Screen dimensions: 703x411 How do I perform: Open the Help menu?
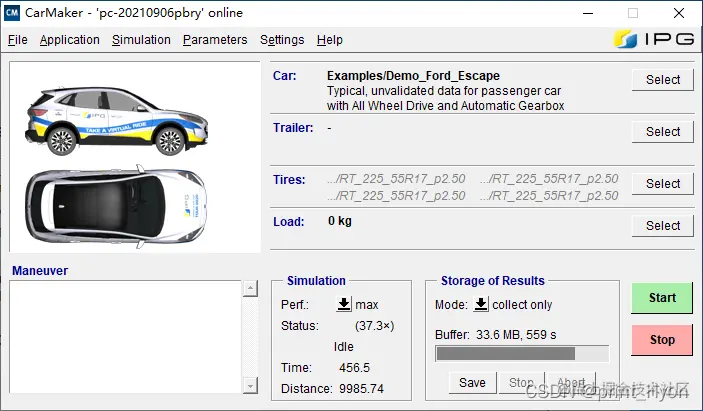(x=330, y=40)
